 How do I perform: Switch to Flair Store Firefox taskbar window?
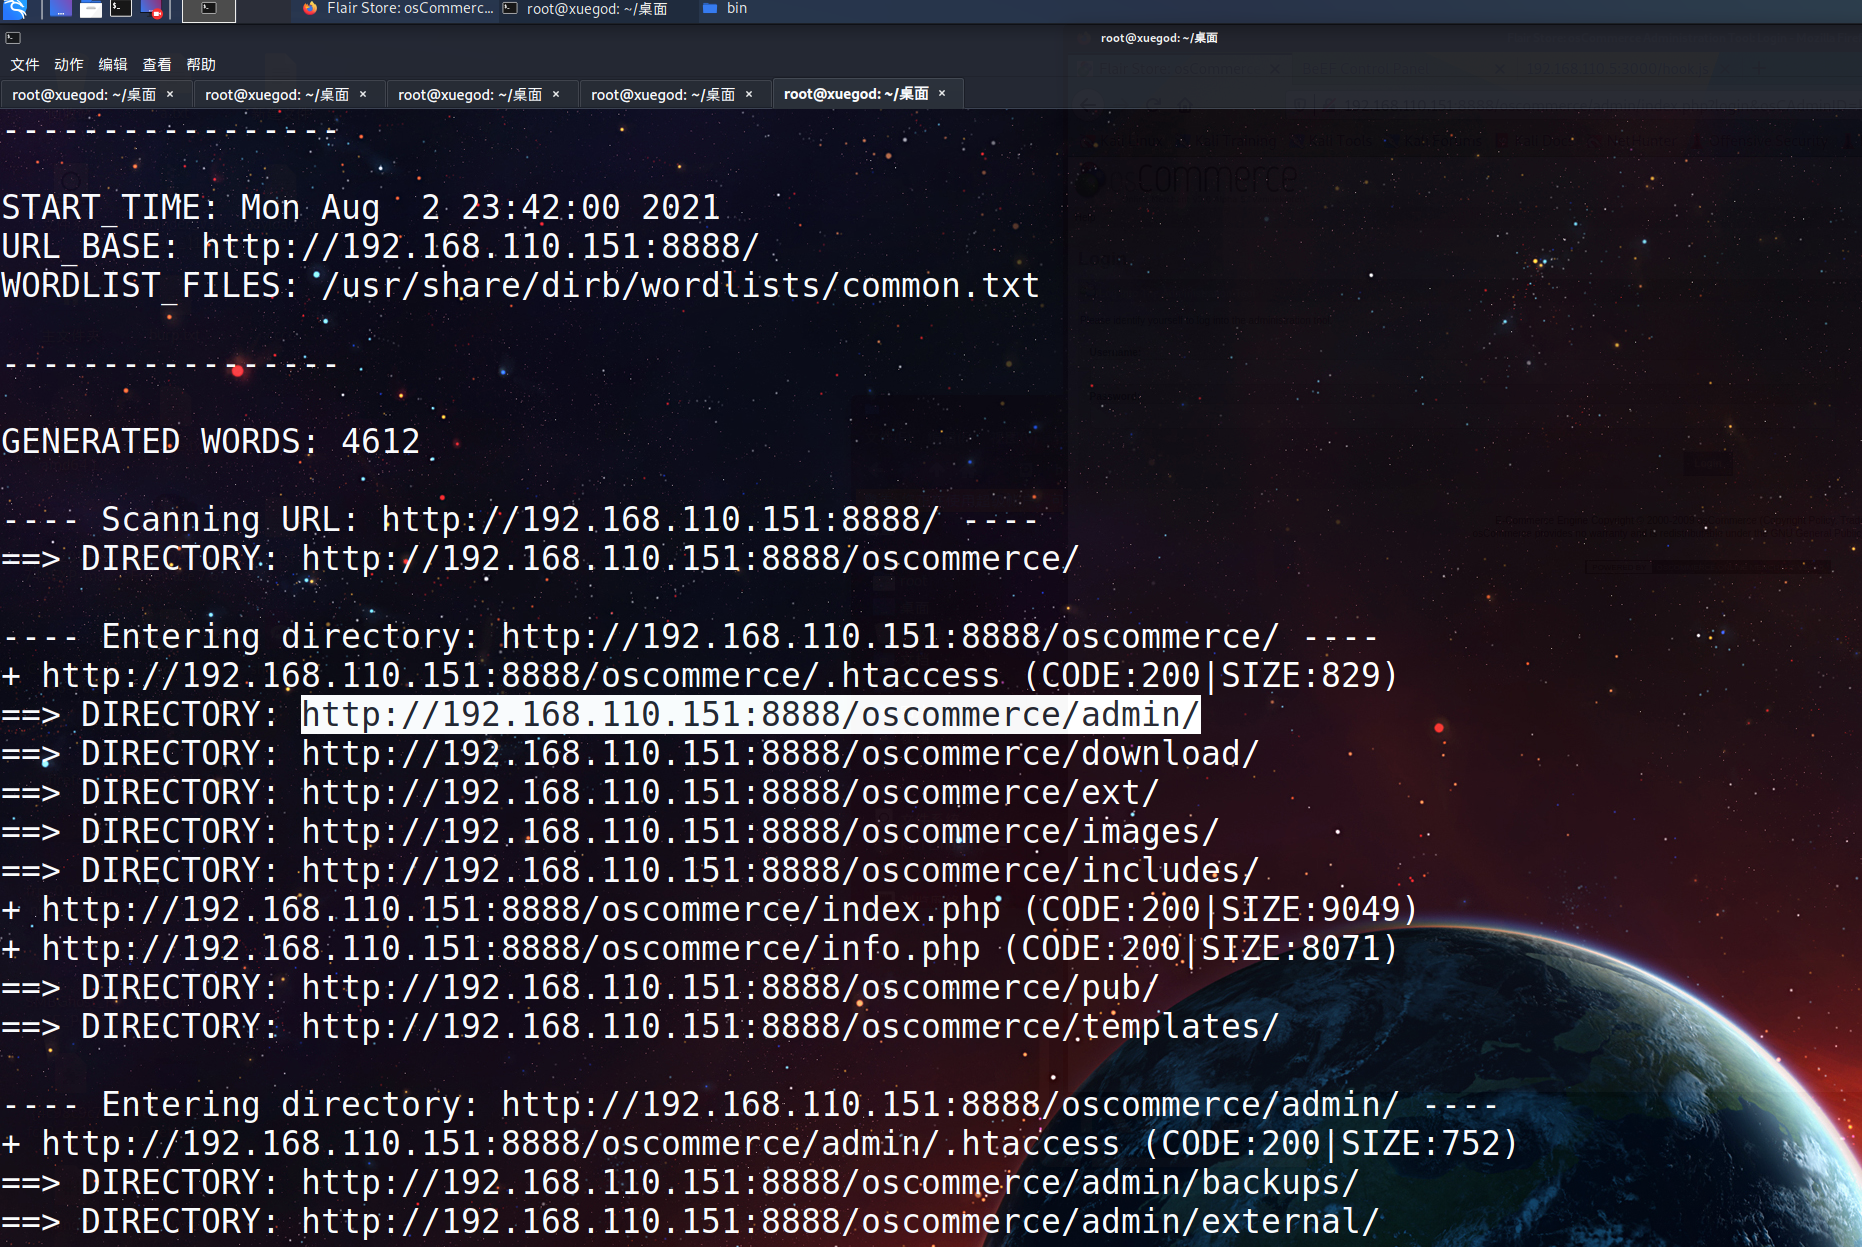pos(397,9)
